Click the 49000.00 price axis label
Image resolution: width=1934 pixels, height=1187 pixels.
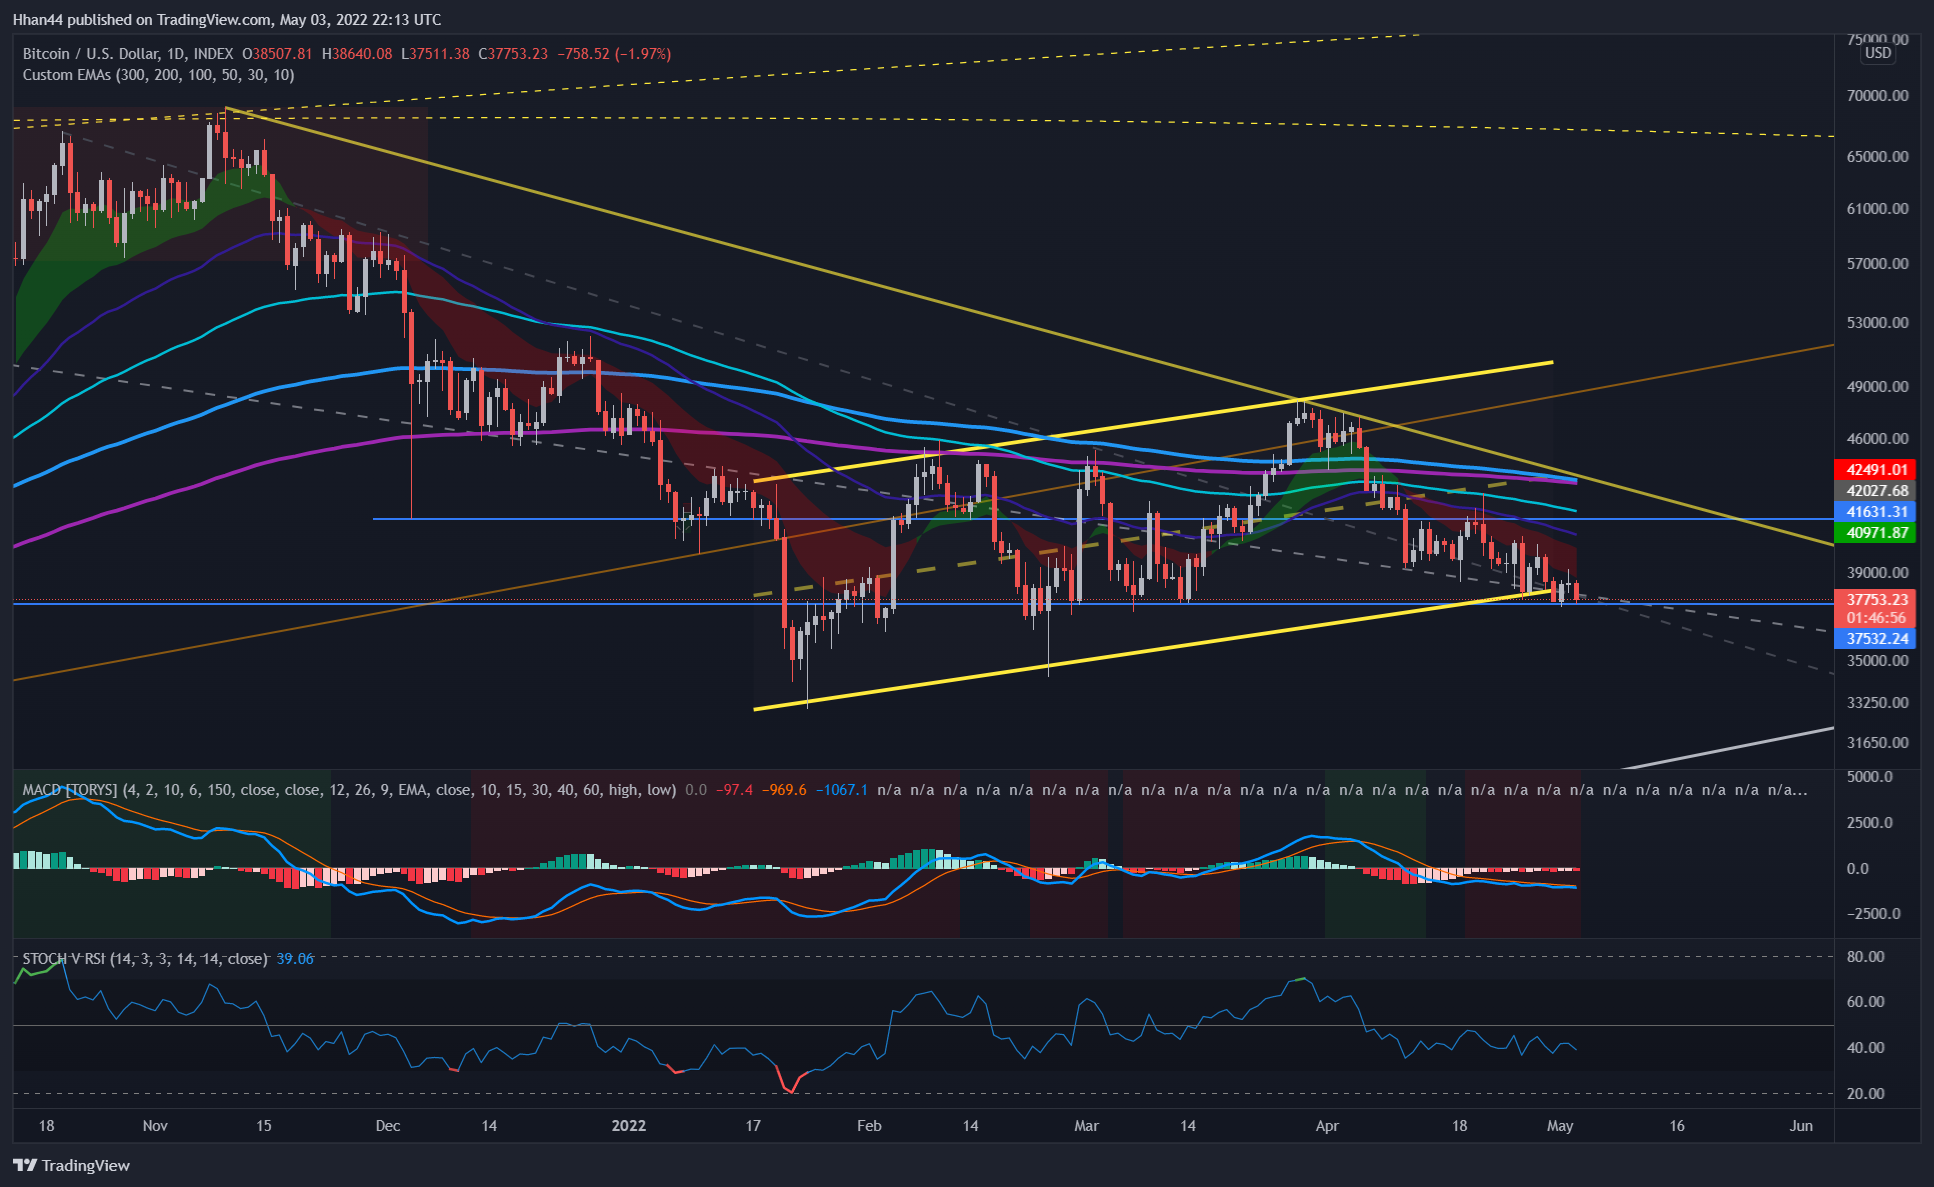click(1878, 387)
